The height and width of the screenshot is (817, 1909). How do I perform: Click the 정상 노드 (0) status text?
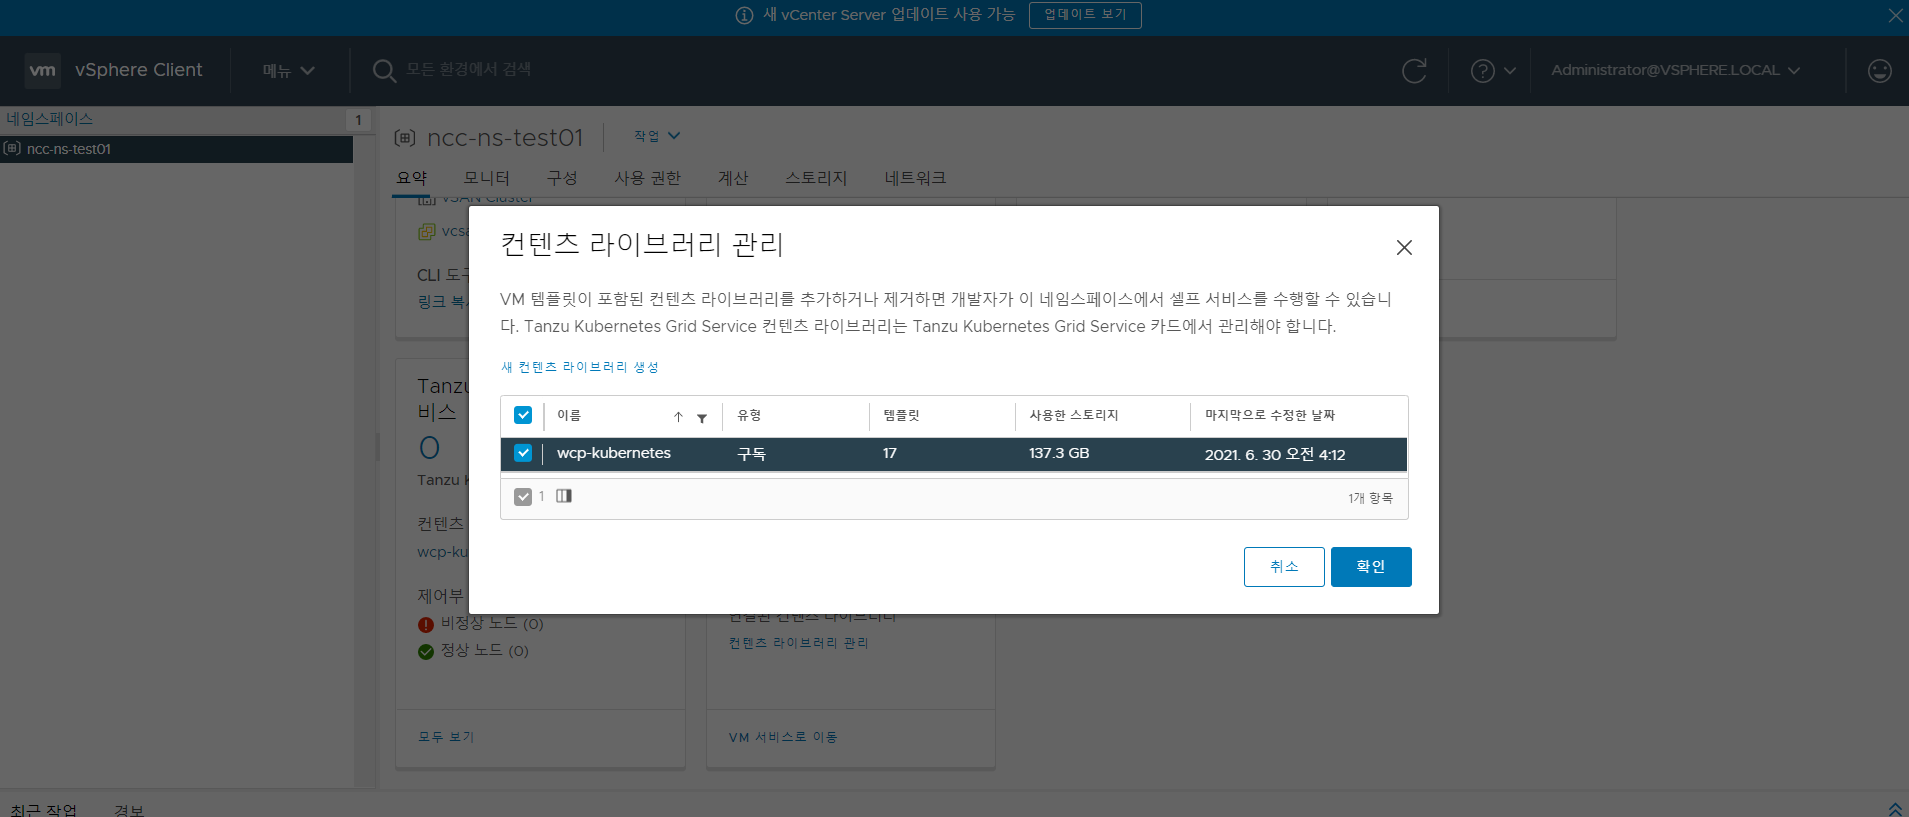[x=485, y=651]
